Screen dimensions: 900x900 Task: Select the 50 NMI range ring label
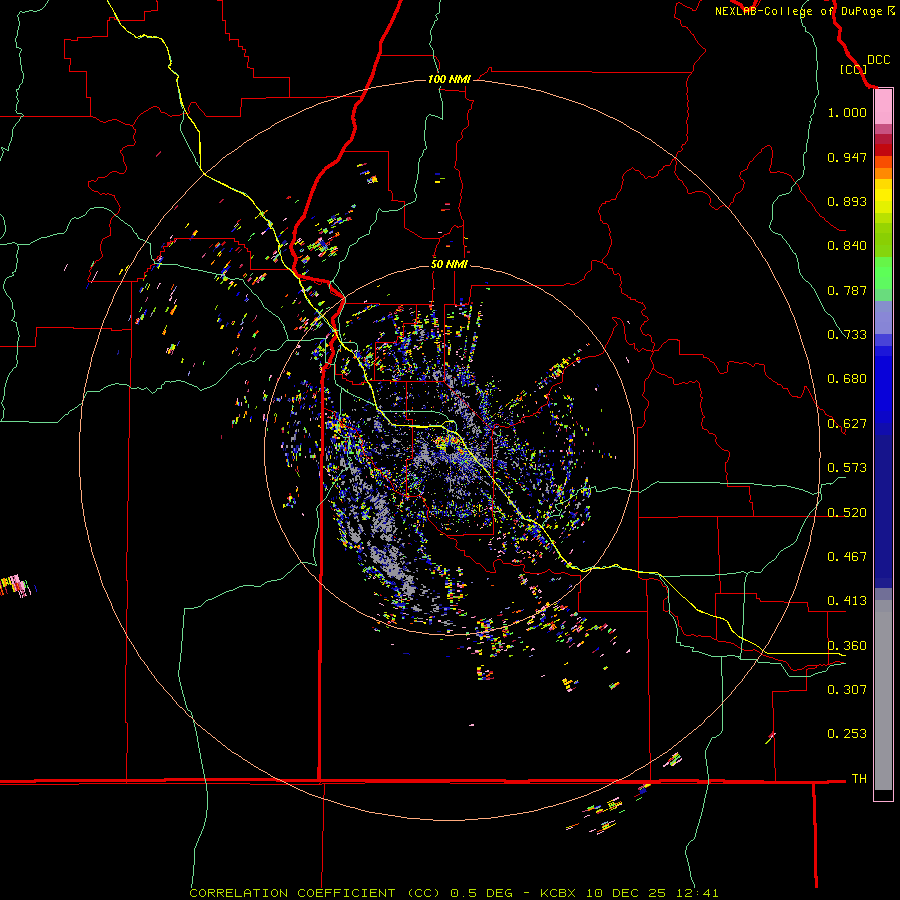coord(449,264)
